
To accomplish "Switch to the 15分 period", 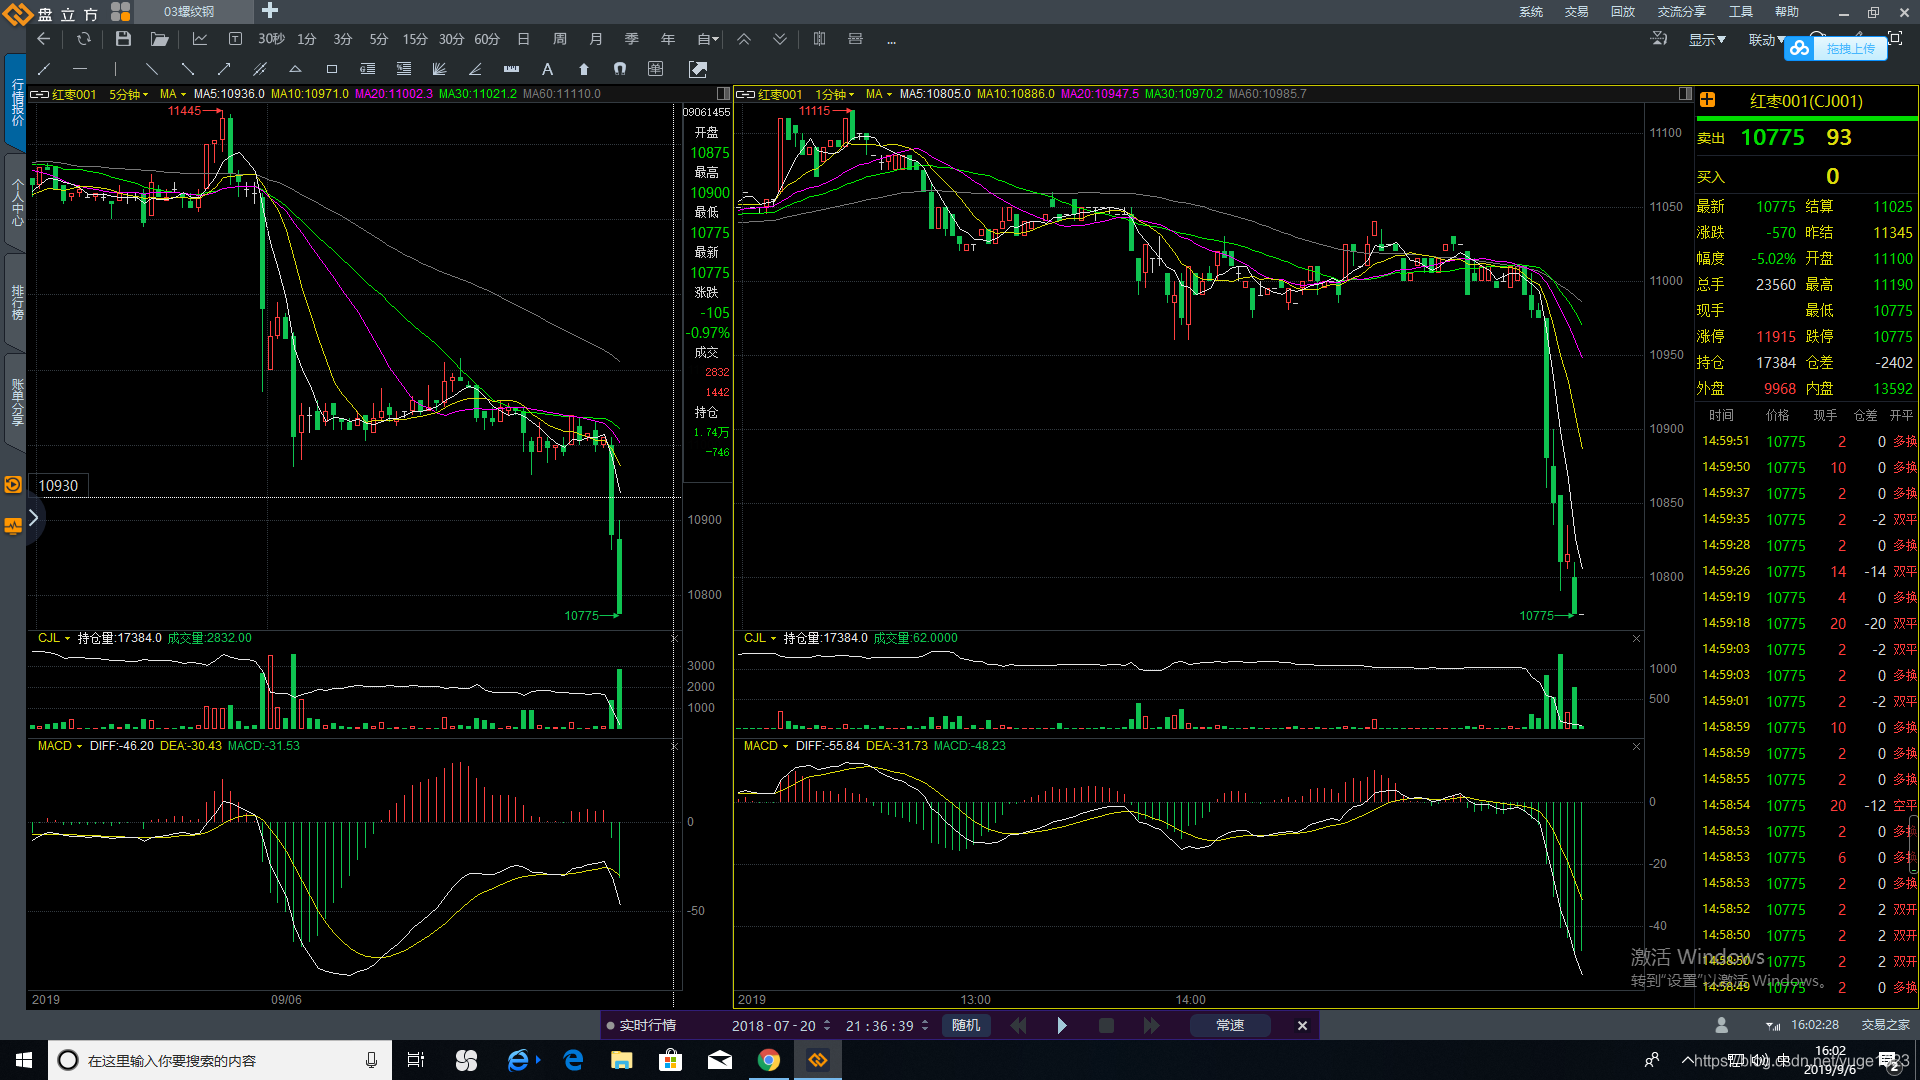I will (415, 39).
